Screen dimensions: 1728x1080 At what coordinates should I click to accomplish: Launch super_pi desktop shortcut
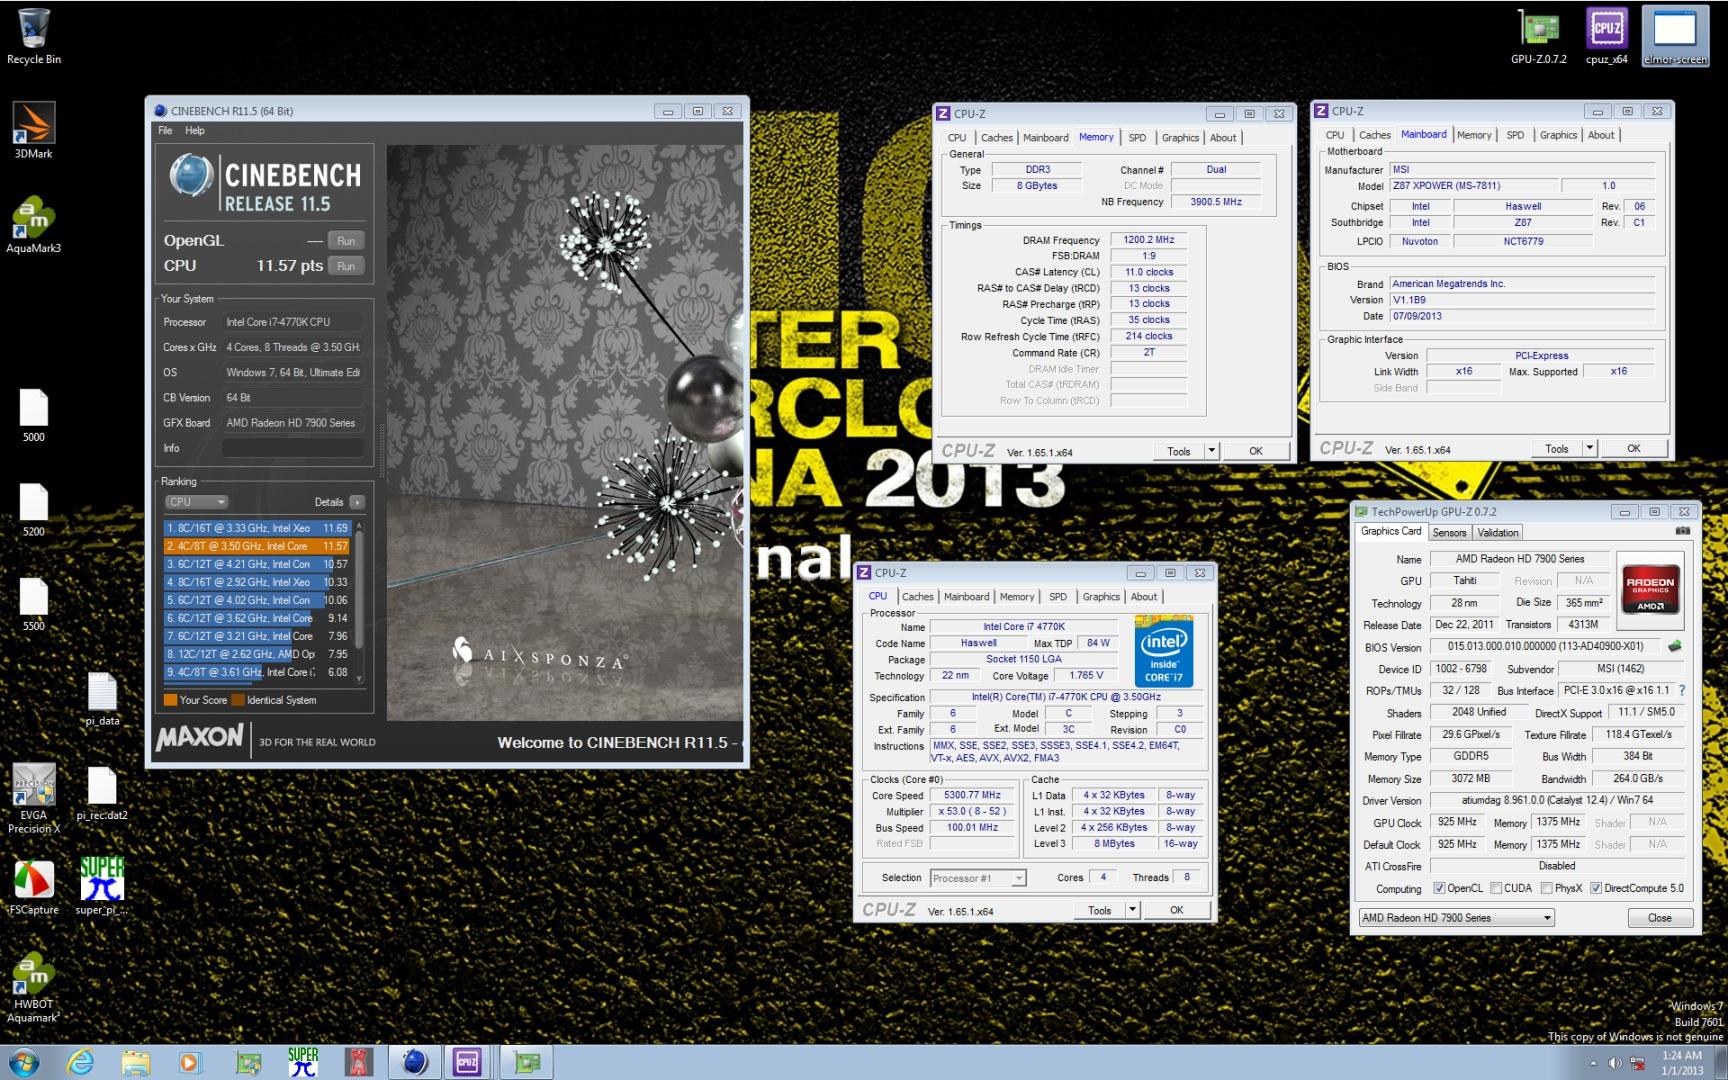102,886
